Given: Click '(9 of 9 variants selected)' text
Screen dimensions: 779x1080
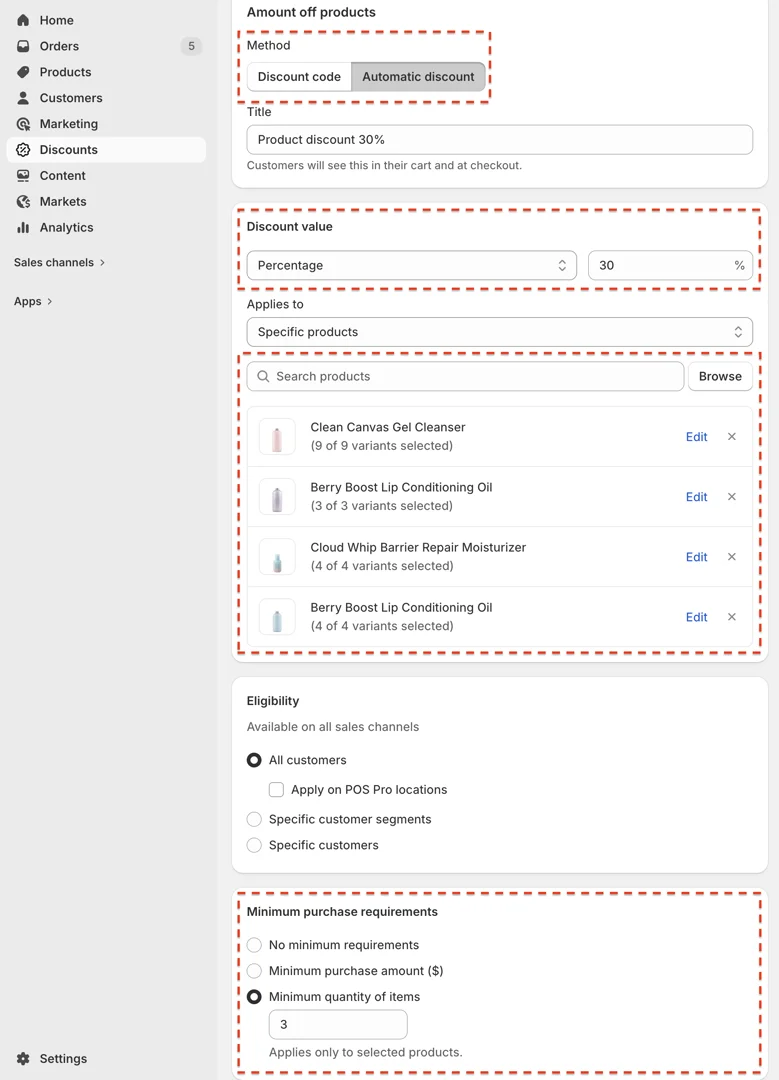Looking at the screenshot, I should point(382,446).
